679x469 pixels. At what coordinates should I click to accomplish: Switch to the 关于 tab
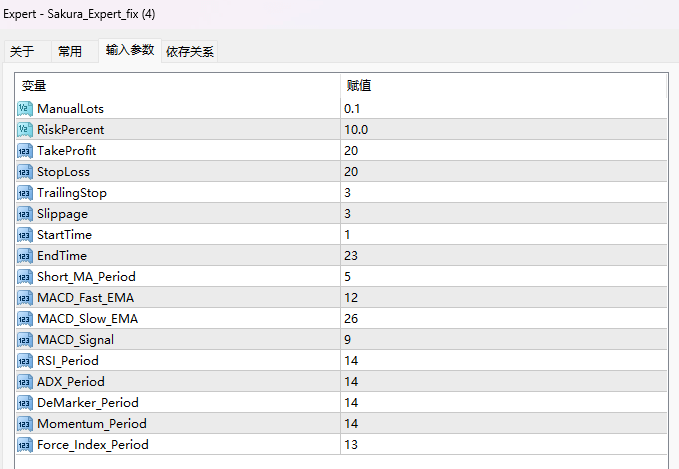point(22,52)
